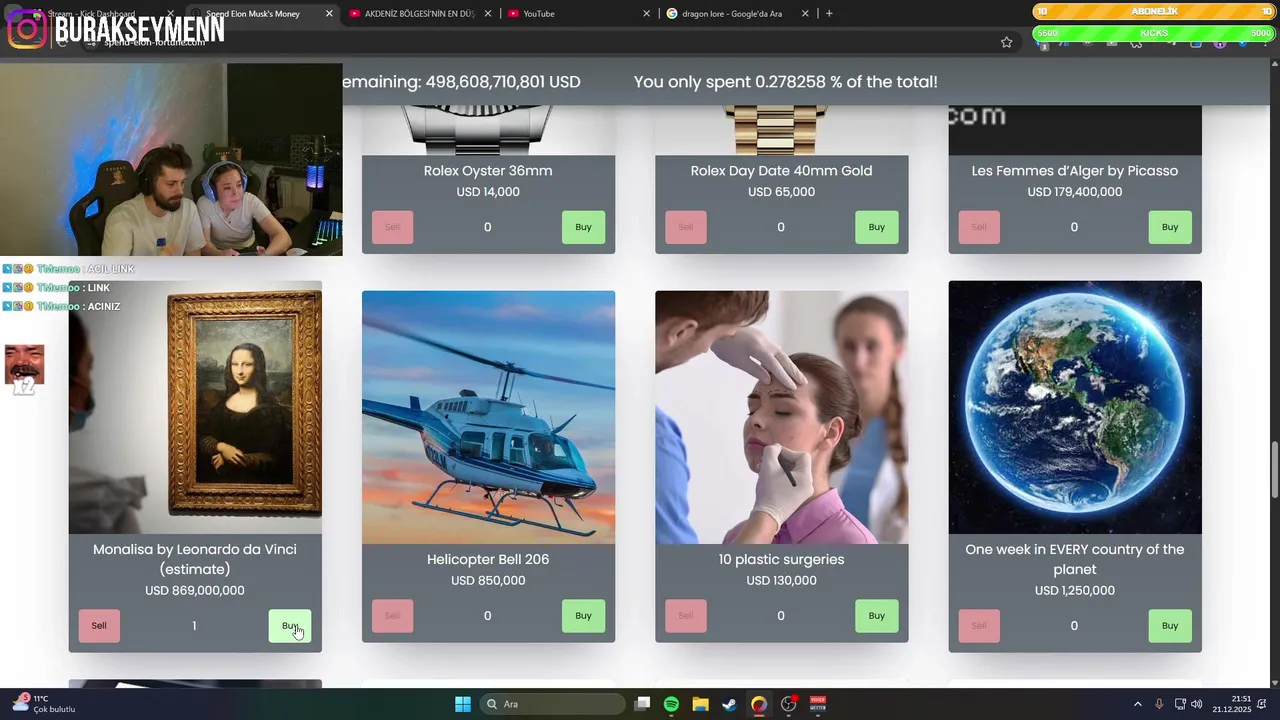Click the Les Femmes d'Alger quantity field
Image resolution: width=1280 pixels, height=720 pixels.
pos(1074,227)
